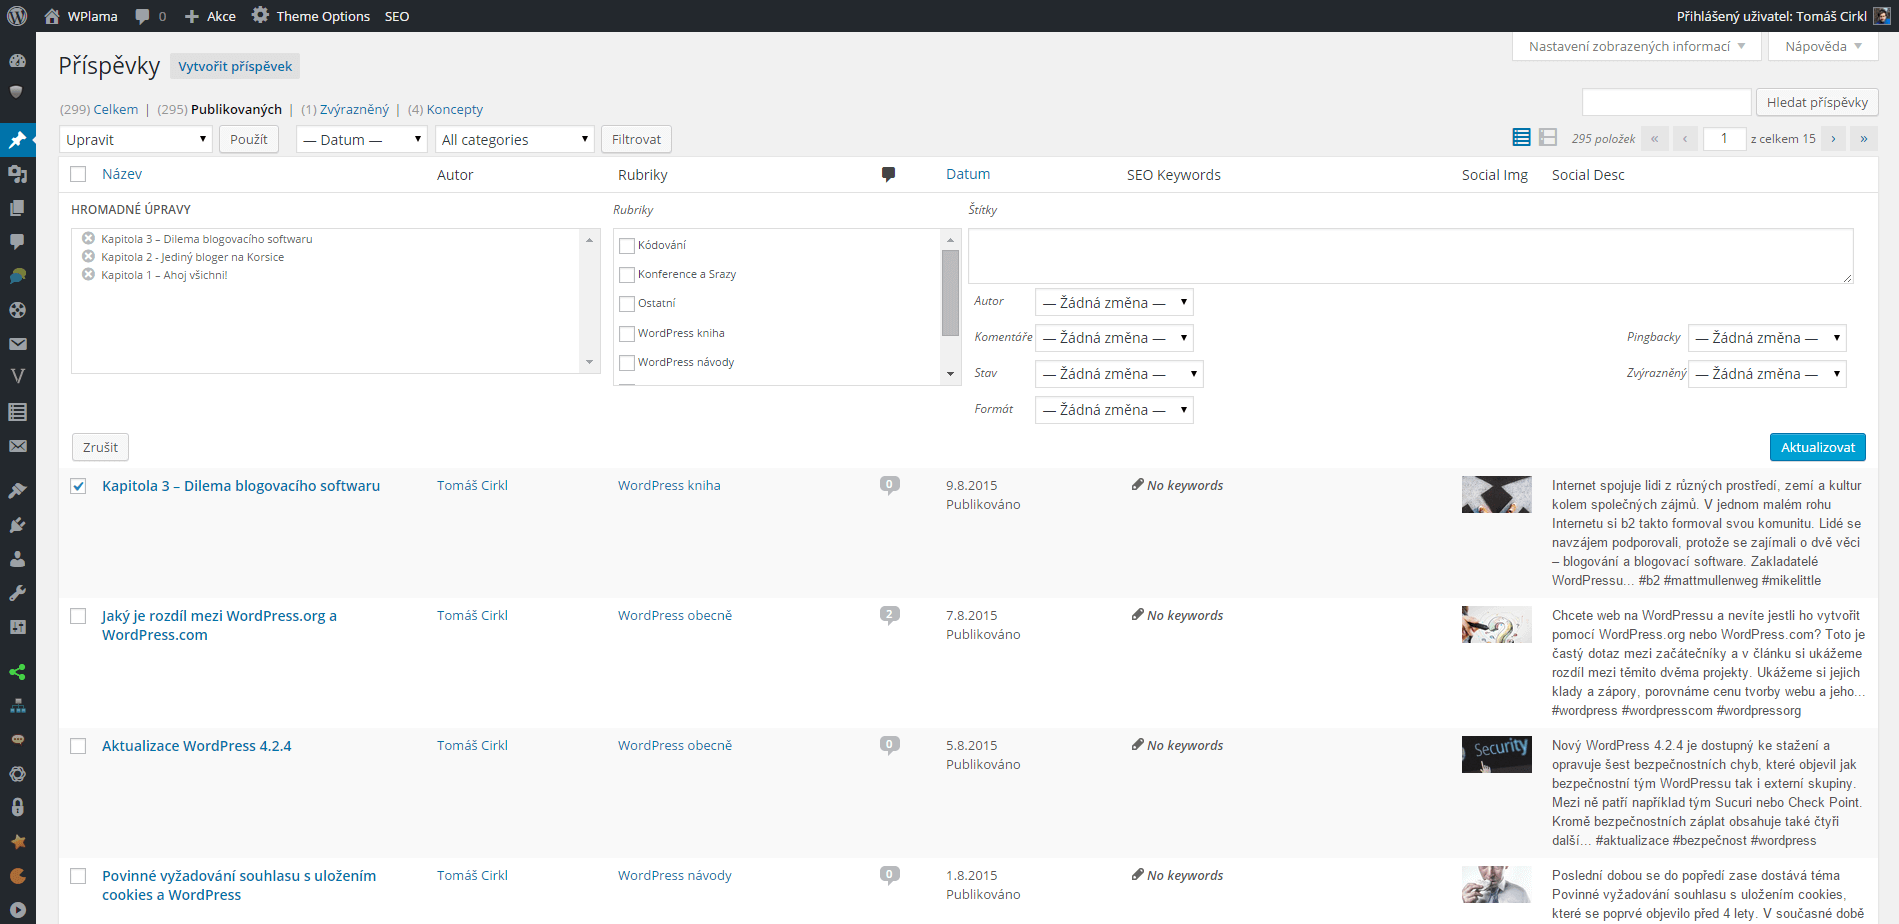Remove Kapitola 2 from bulk edit list
The image size is (1899, 924).
pos(88,256)
